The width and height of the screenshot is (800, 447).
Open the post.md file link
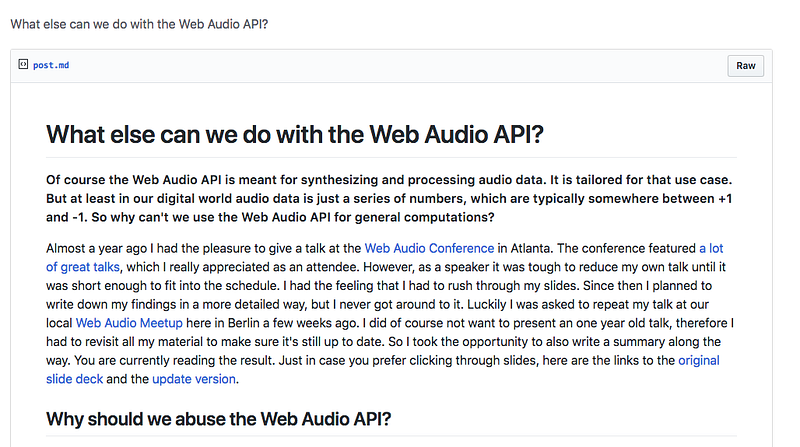tap(51, 66)
